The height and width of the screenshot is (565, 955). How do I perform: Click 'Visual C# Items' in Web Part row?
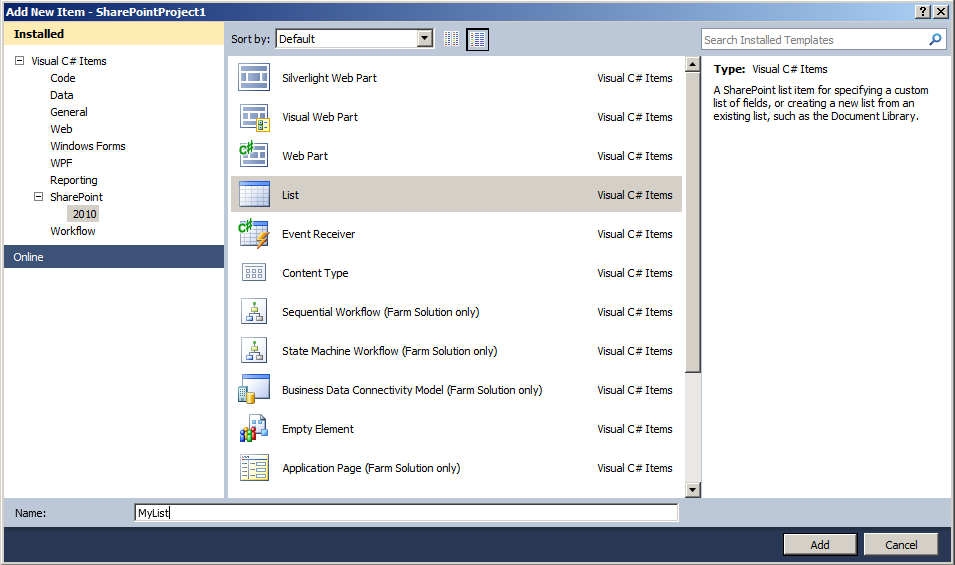point(635,156)
